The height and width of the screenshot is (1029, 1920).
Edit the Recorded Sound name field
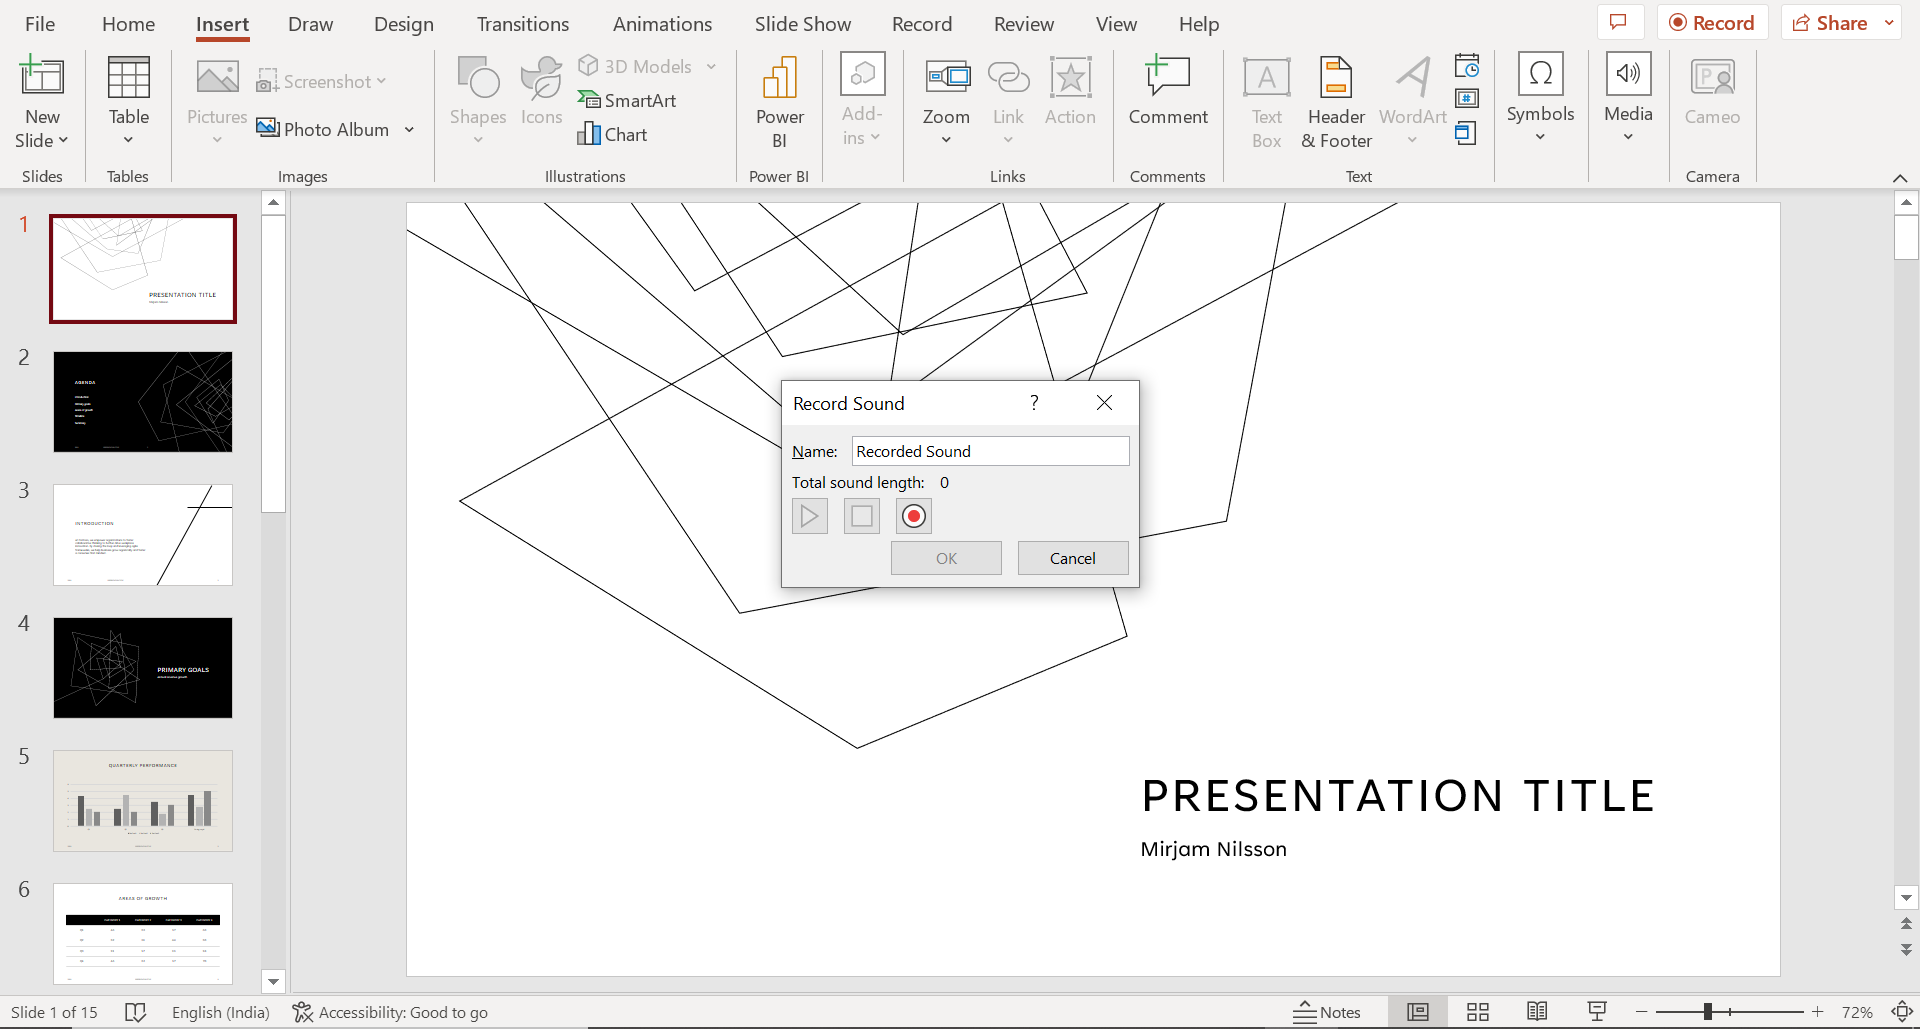coord(989,451)
